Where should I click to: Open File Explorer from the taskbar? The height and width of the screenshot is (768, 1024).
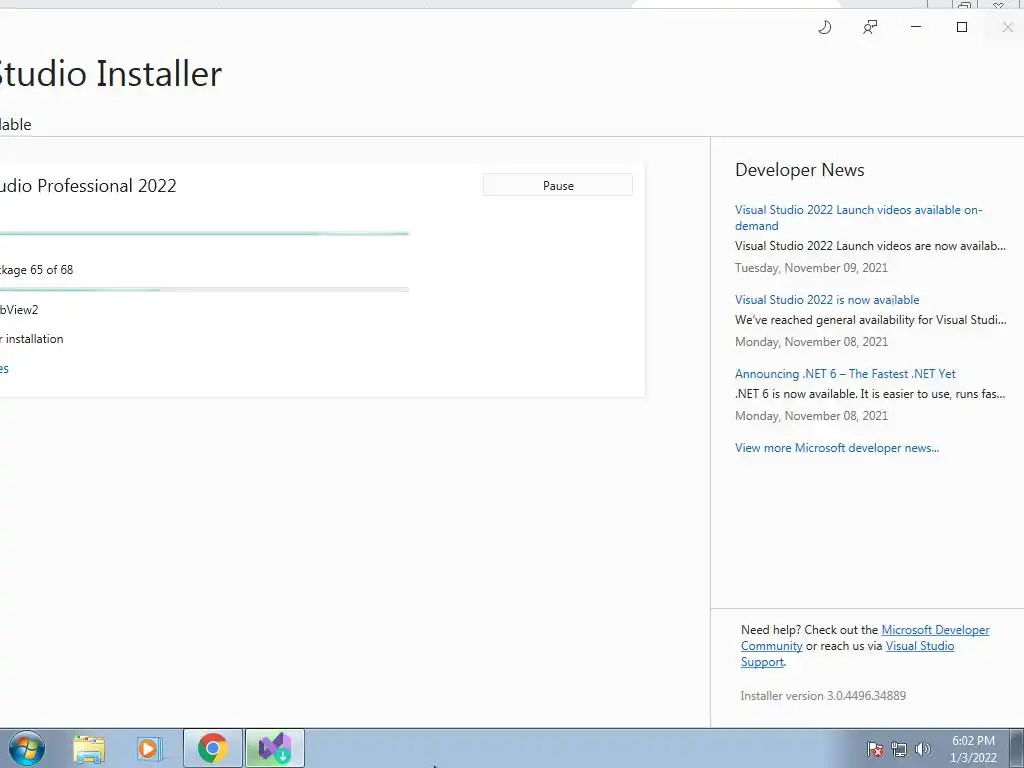89,748
